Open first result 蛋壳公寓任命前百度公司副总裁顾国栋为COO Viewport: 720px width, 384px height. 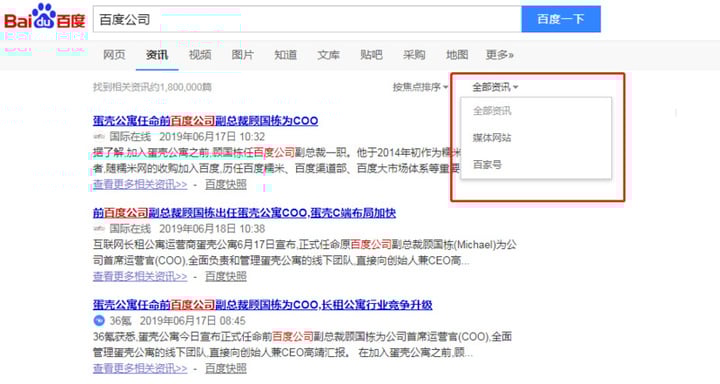click(205, 121)
